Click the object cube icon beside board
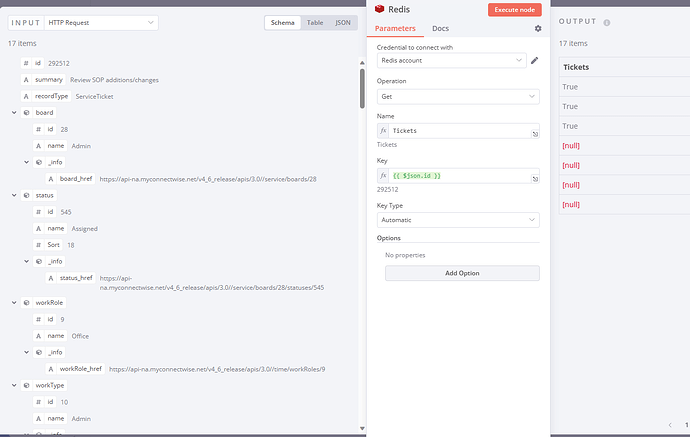The width and height of the screenshot is (690, 437). tap(26, 113)
